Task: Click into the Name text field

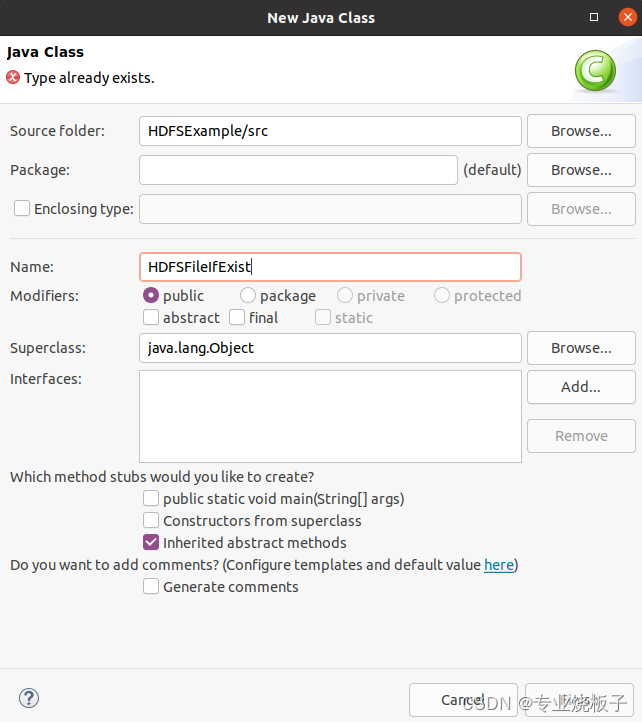Action: [x=330, y=267]
